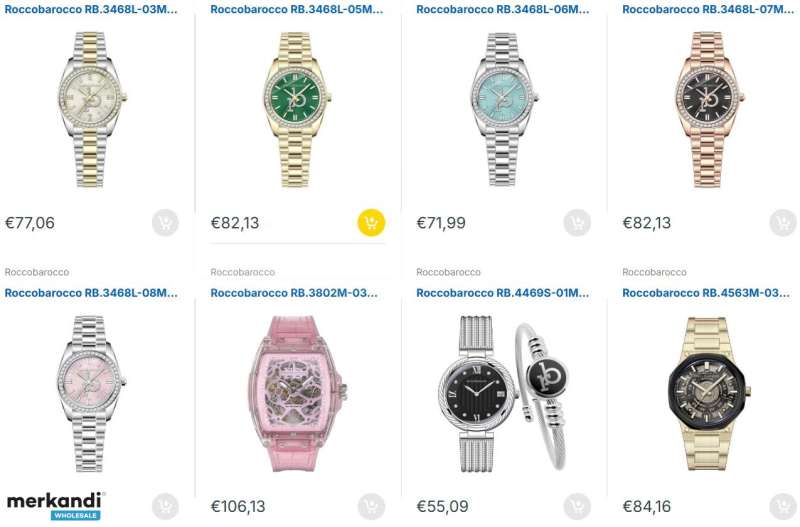Screen dimensions: 800x527
Task: Open the Roccobarocco RB.4563M-03 product link
Action: point(706,293)
